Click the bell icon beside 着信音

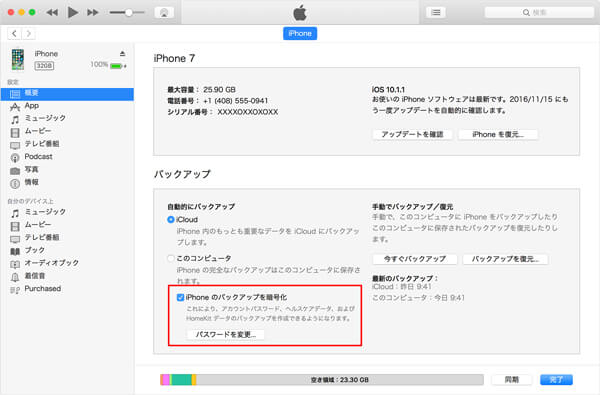click(15, 277)
